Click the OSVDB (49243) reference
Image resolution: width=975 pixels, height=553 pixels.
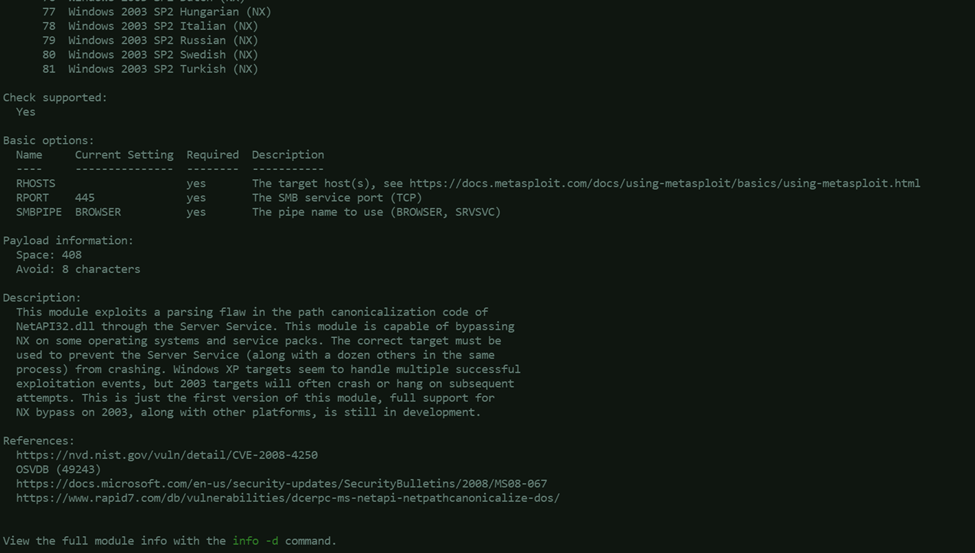58,469
